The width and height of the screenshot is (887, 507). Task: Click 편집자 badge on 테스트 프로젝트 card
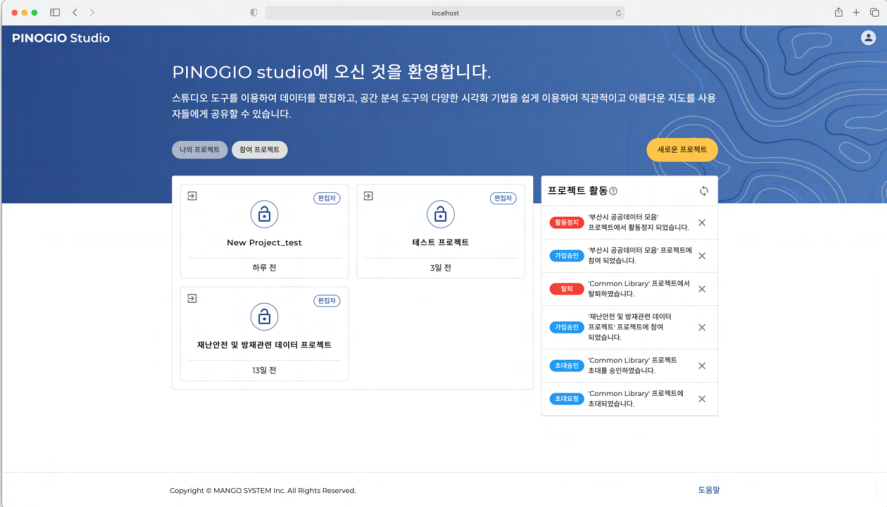(x=502, y=198)
